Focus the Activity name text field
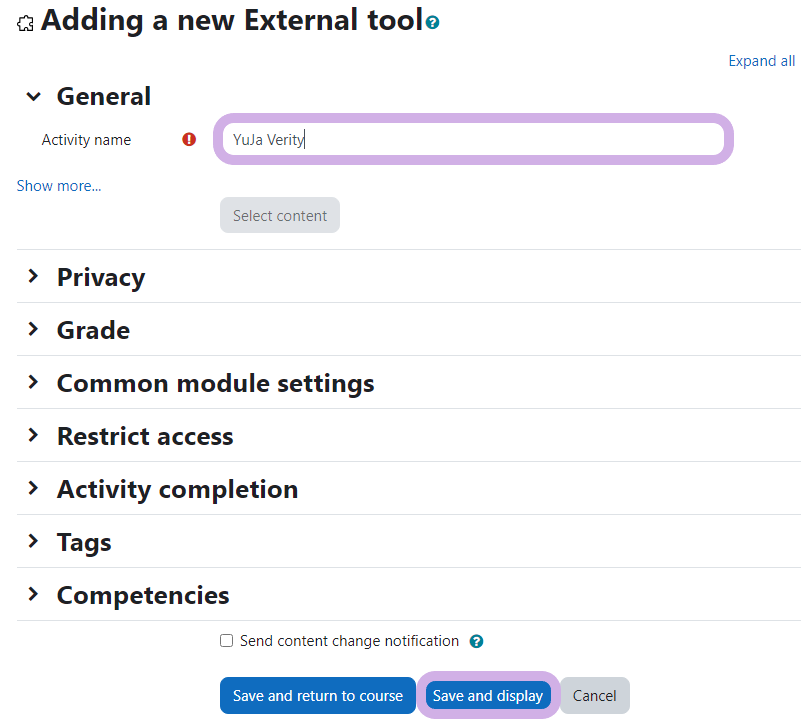811x719 pixels. click(x=472, y=140)
